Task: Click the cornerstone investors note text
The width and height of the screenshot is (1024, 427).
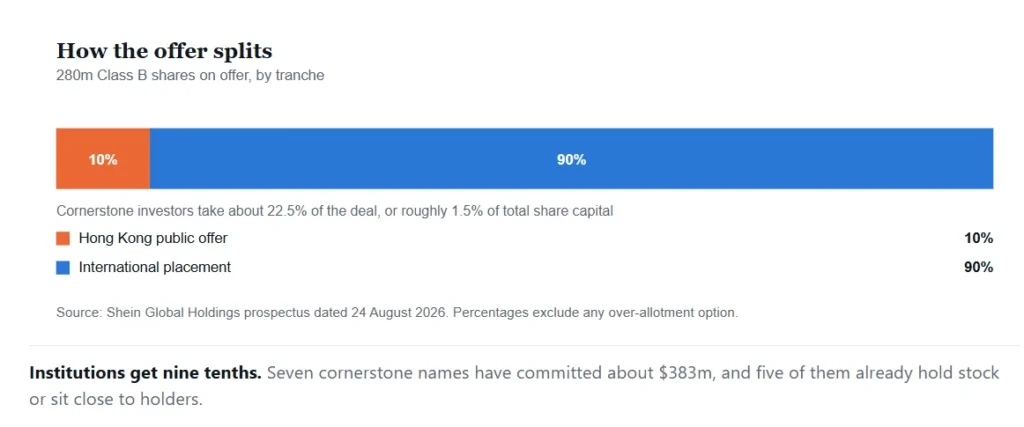Action: click(334, 212)
